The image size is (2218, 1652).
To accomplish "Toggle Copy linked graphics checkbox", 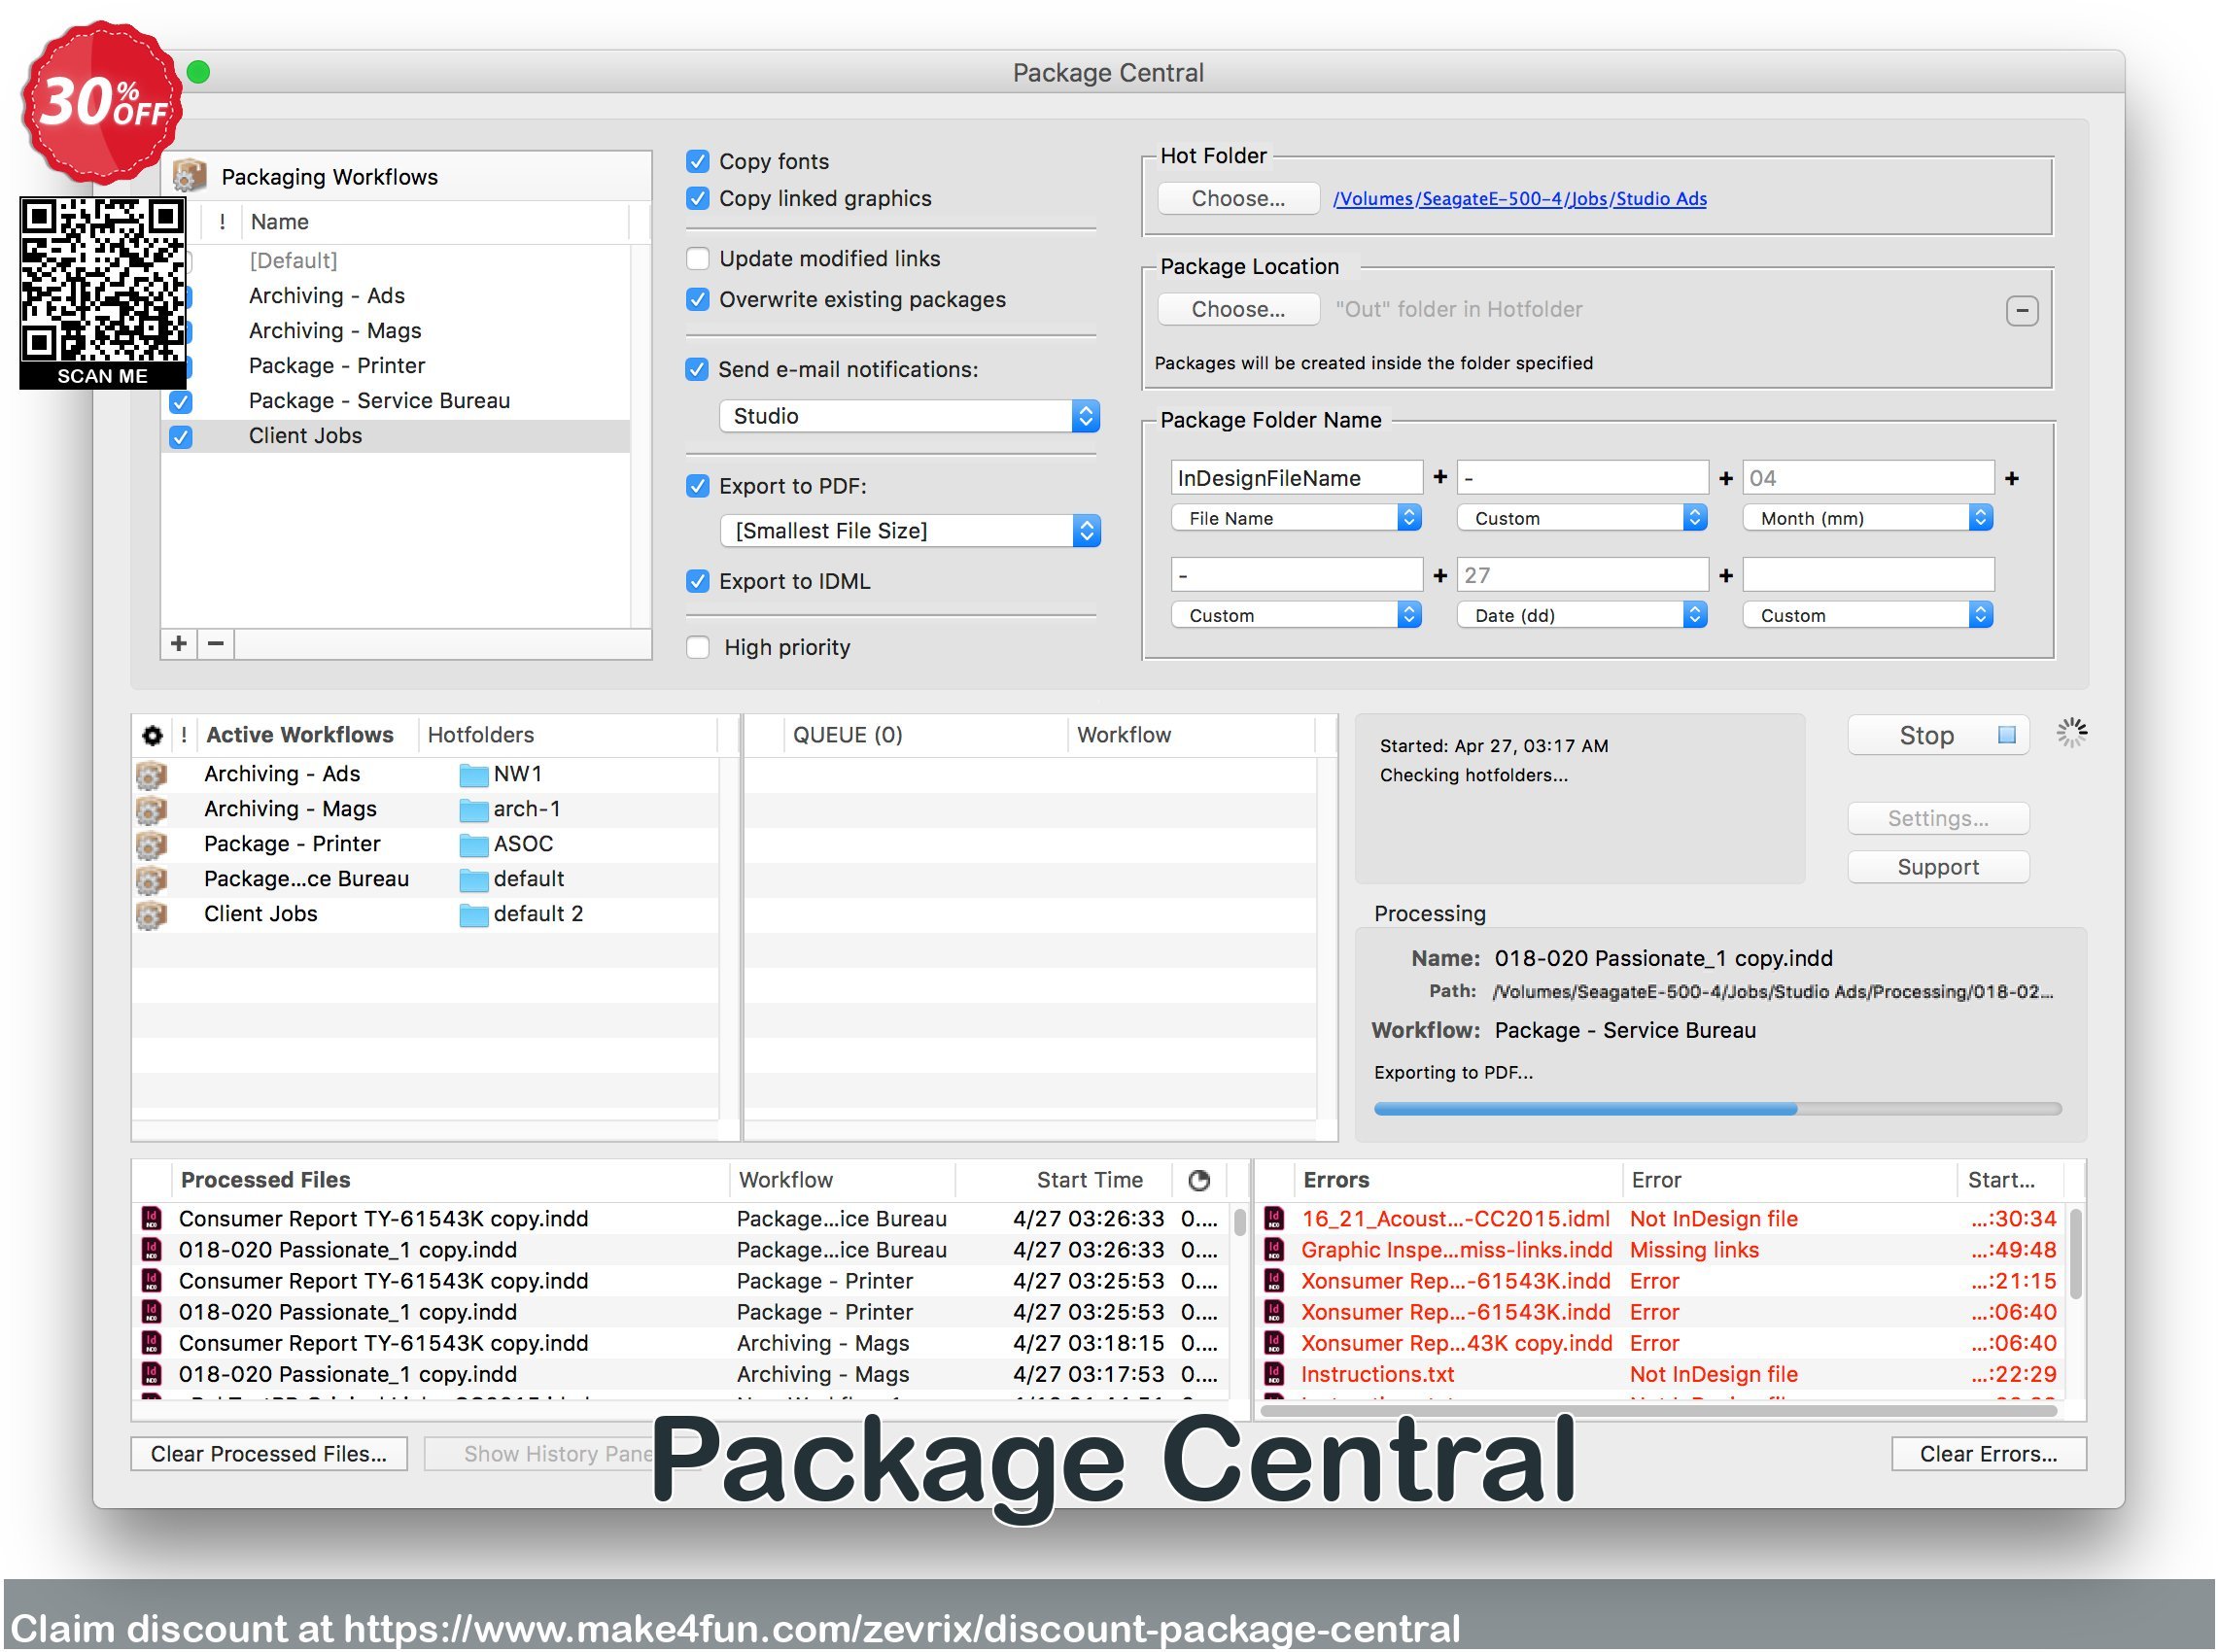I will 698,198.
